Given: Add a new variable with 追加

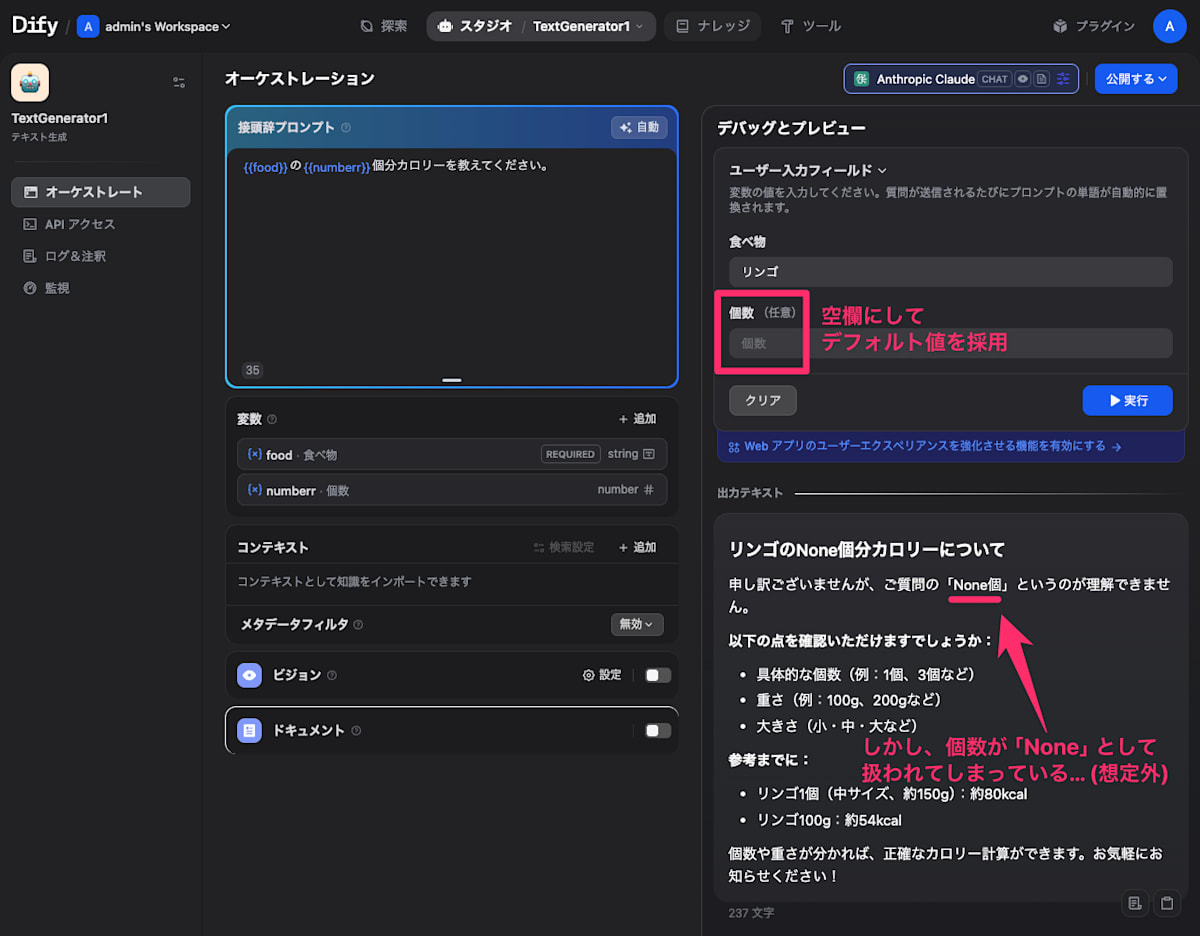Looking at the screenshot, I should pyautogui.click(x=637, y=419).
